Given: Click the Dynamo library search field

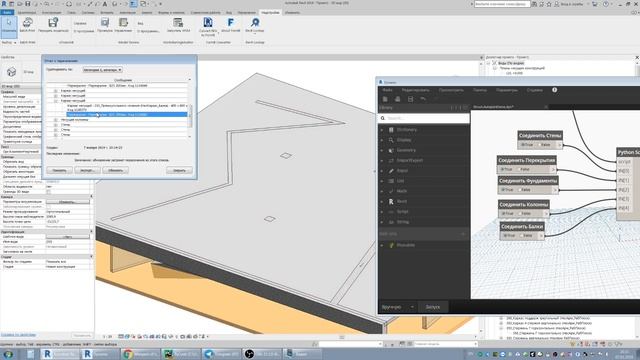Looking at the screenshot, I should point(424,118).
